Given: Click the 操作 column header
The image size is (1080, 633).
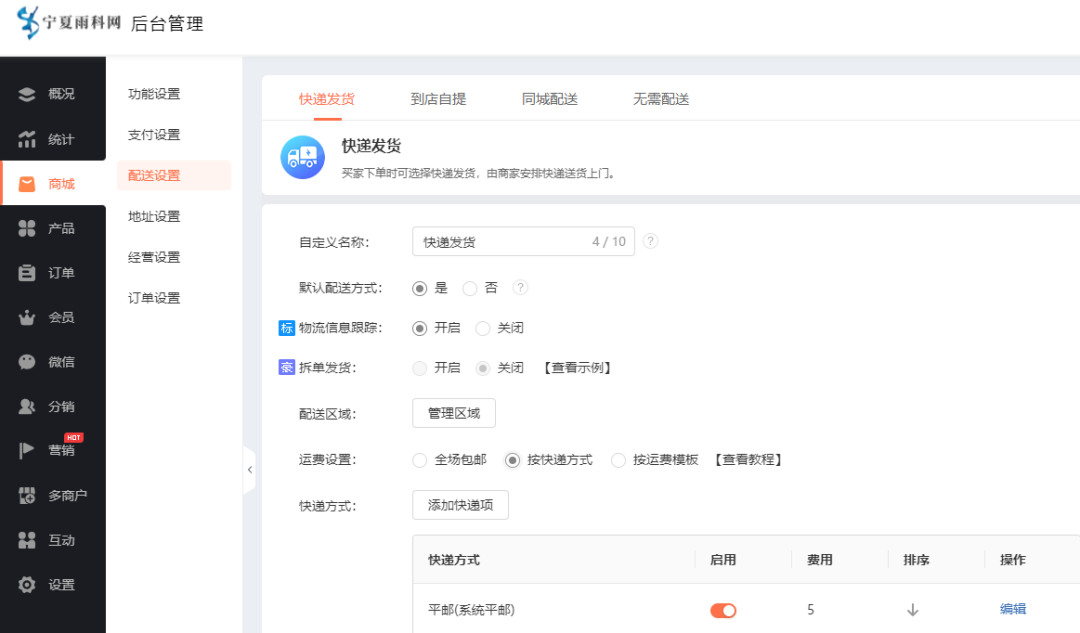Looking at the screenshot, I should (x=1013, y=560).
